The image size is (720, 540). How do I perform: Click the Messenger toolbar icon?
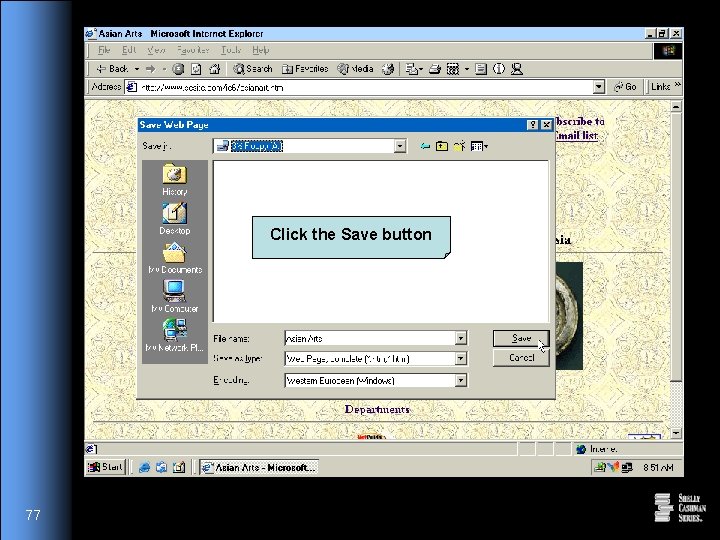517,69
